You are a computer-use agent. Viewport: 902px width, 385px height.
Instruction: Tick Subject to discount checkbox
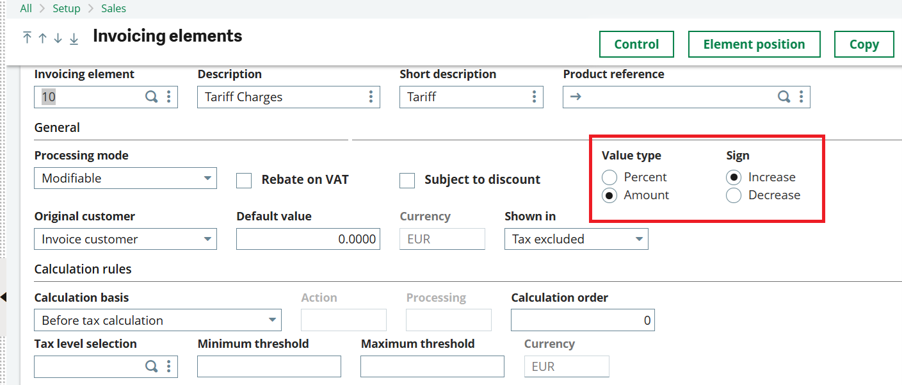click(407, 181)
